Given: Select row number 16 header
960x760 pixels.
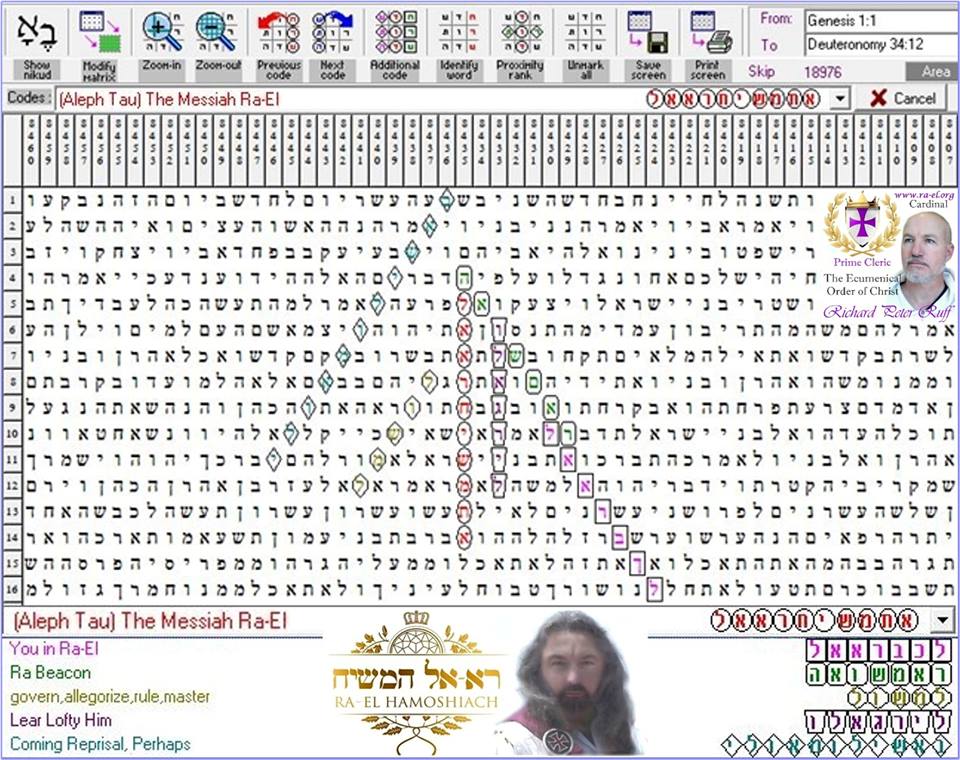Looking at the screenshot, I should tap(12, 589).
